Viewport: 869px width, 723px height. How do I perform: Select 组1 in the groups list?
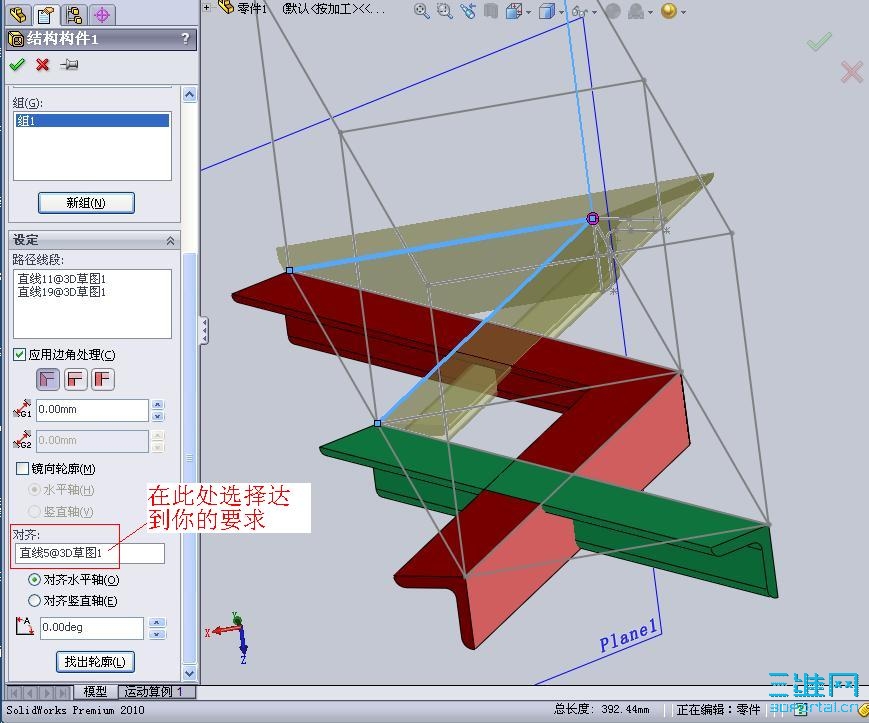pos(92,120)
